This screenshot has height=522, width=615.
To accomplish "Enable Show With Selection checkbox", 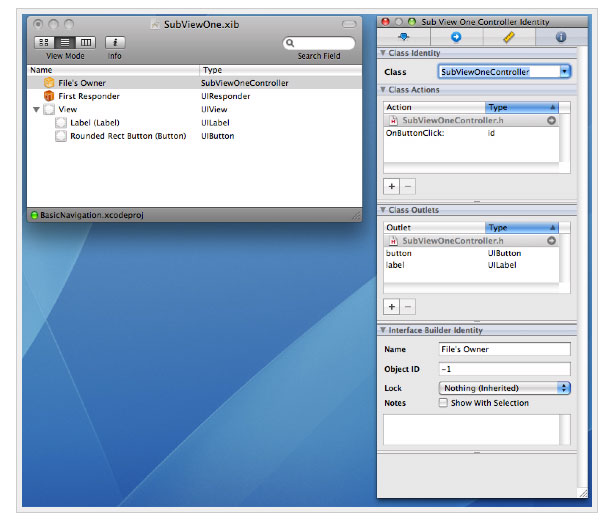I will tap(443, 403).
